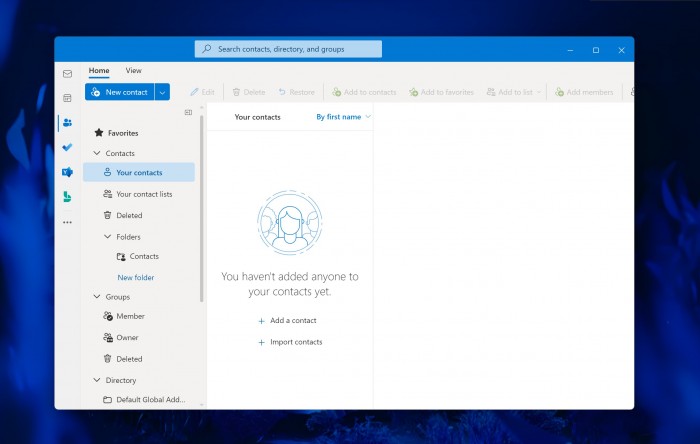Click the star icon beside Favorites
700x444 pixels.
(98, 133)
